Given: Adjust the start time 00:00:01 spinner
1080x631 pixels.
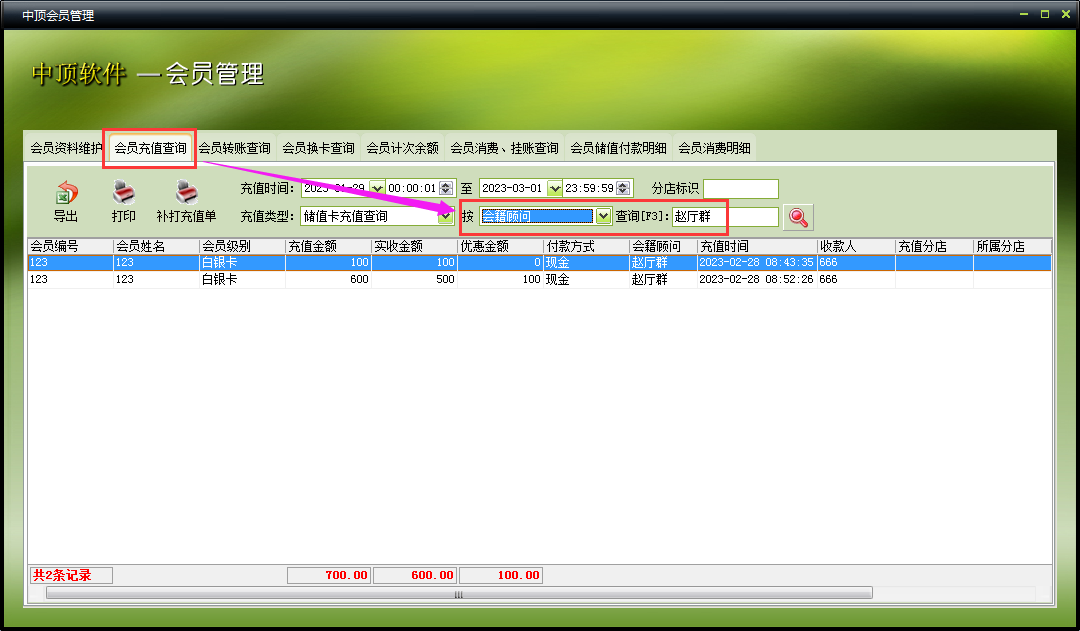Looking at the screenshot, I should (x=447, y=188).
